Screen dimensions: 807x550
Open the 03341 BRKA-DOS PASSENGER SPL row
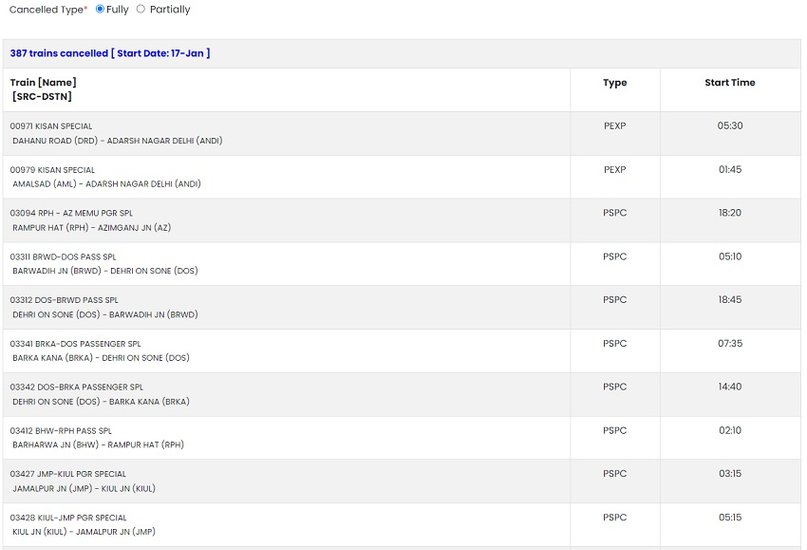pyautogui.click(x=401, y=351)
